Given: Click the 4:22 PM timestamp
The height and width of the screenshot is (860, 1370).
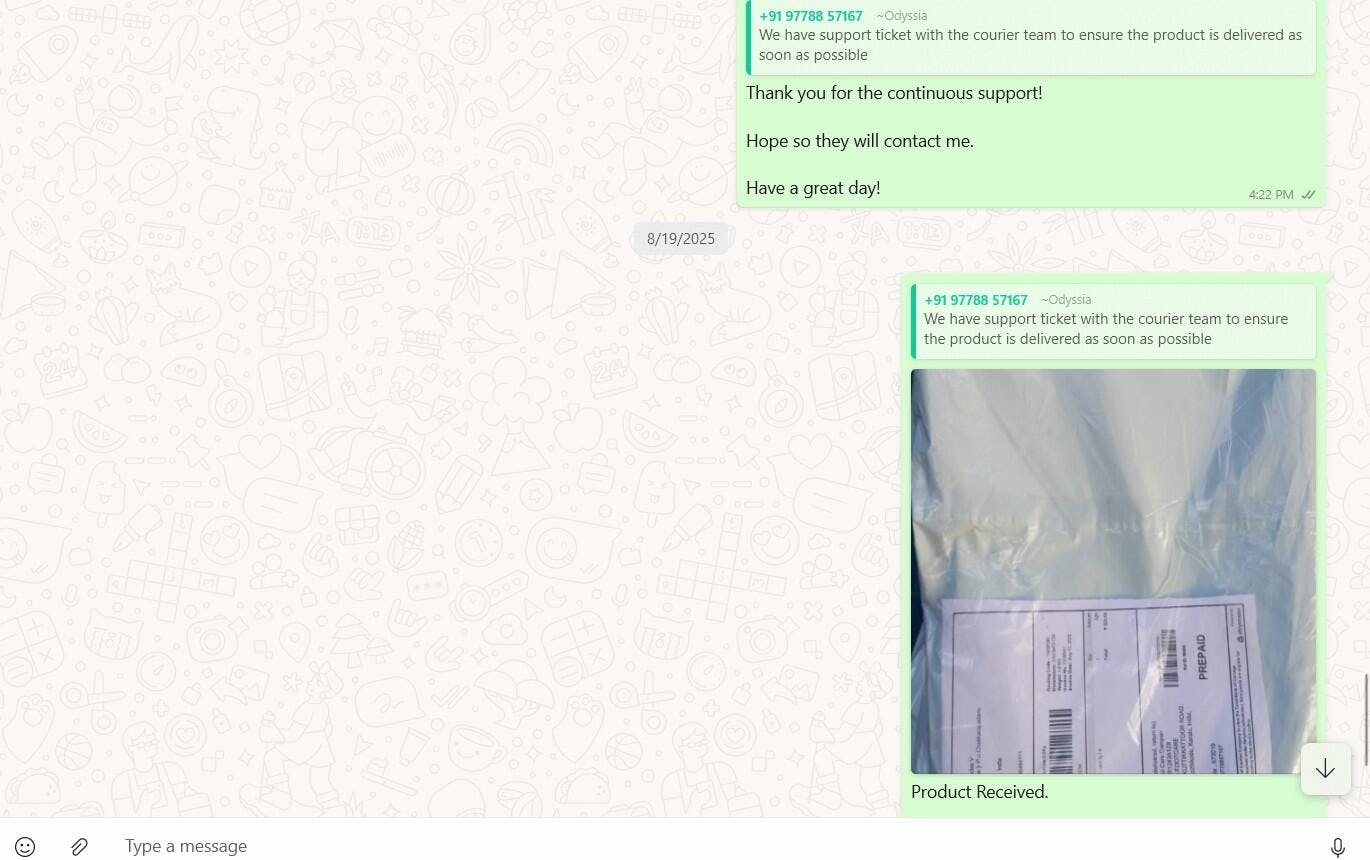Looking at the screenshot, I should (x=1270, y=195).
